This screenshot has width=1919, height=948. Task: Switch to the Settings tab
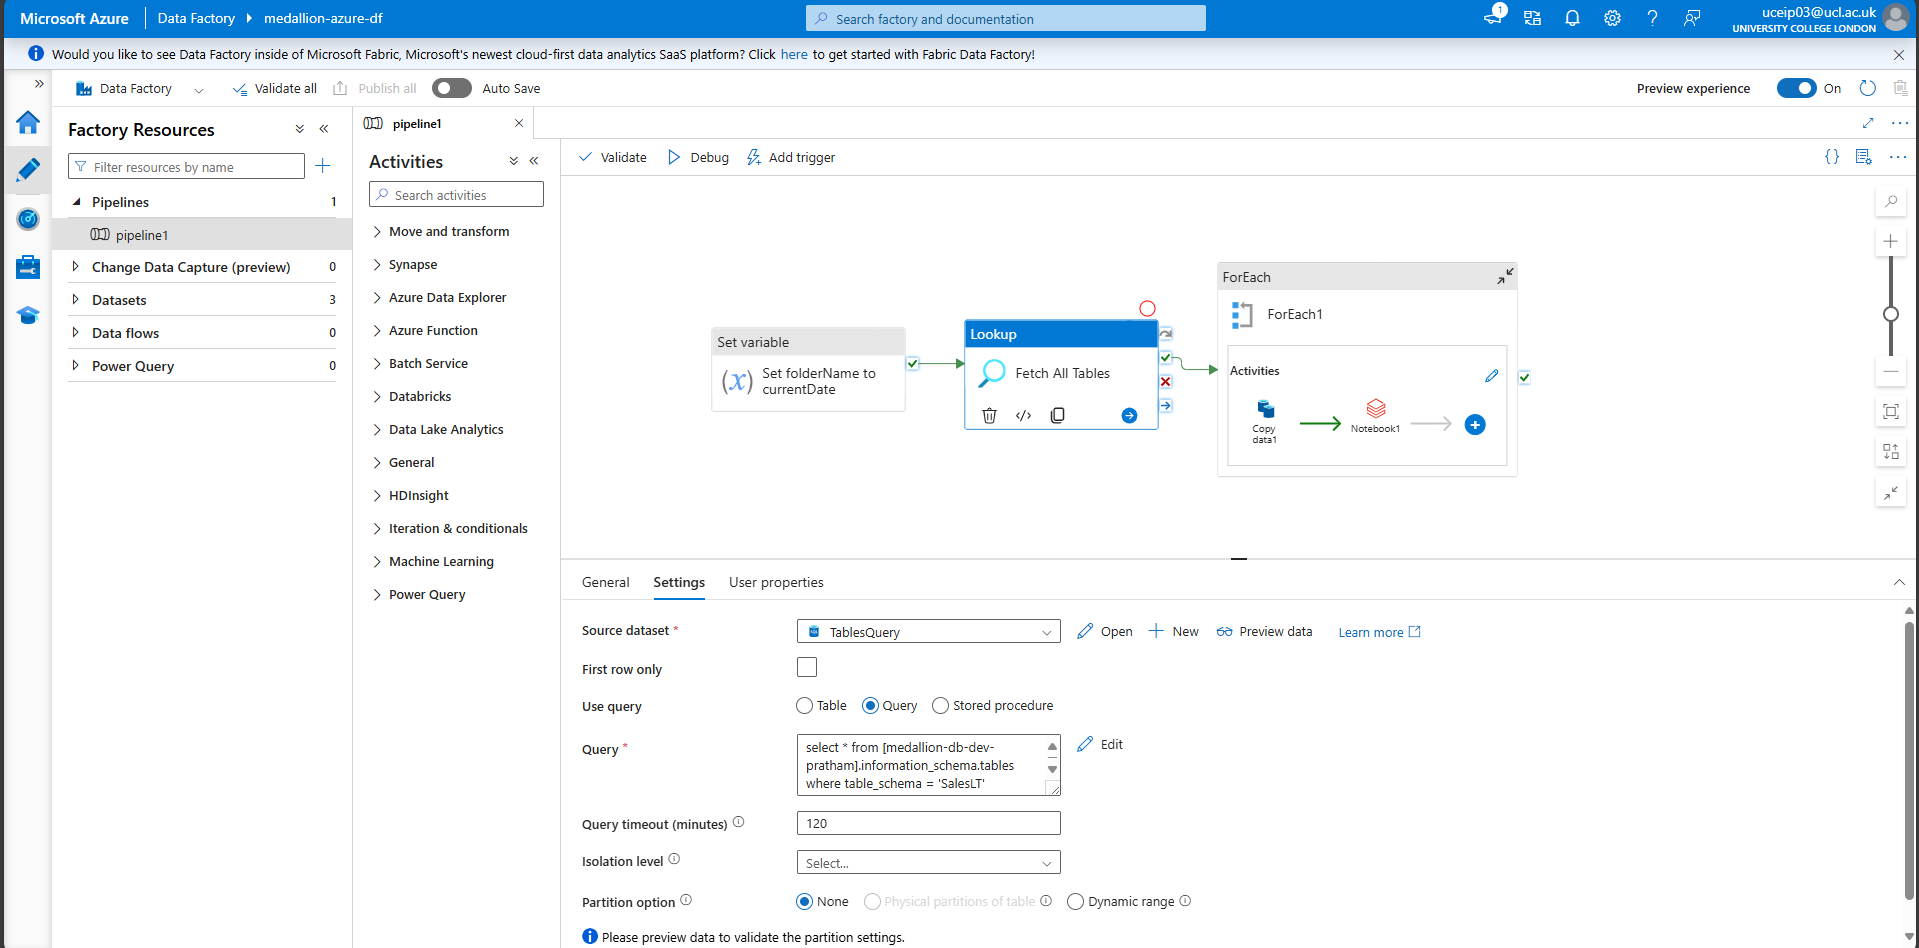pyautogui.click(x=679, y=583)
